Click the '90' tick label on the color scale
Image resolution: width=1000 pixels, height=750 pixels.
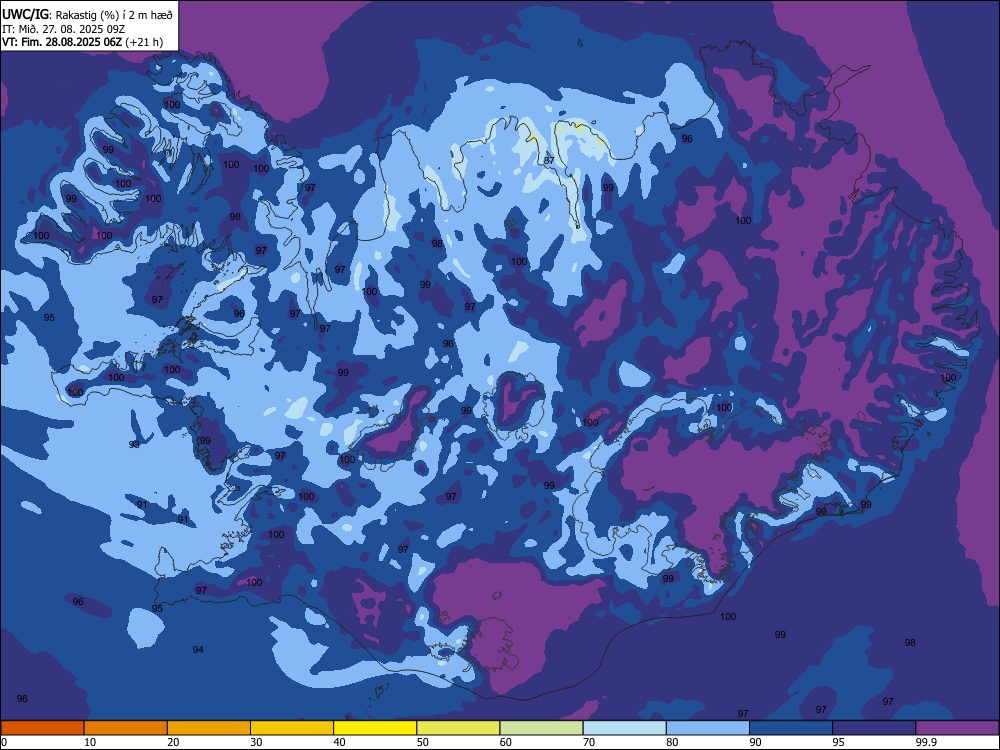pyautogui.click(x=756, y=742)
